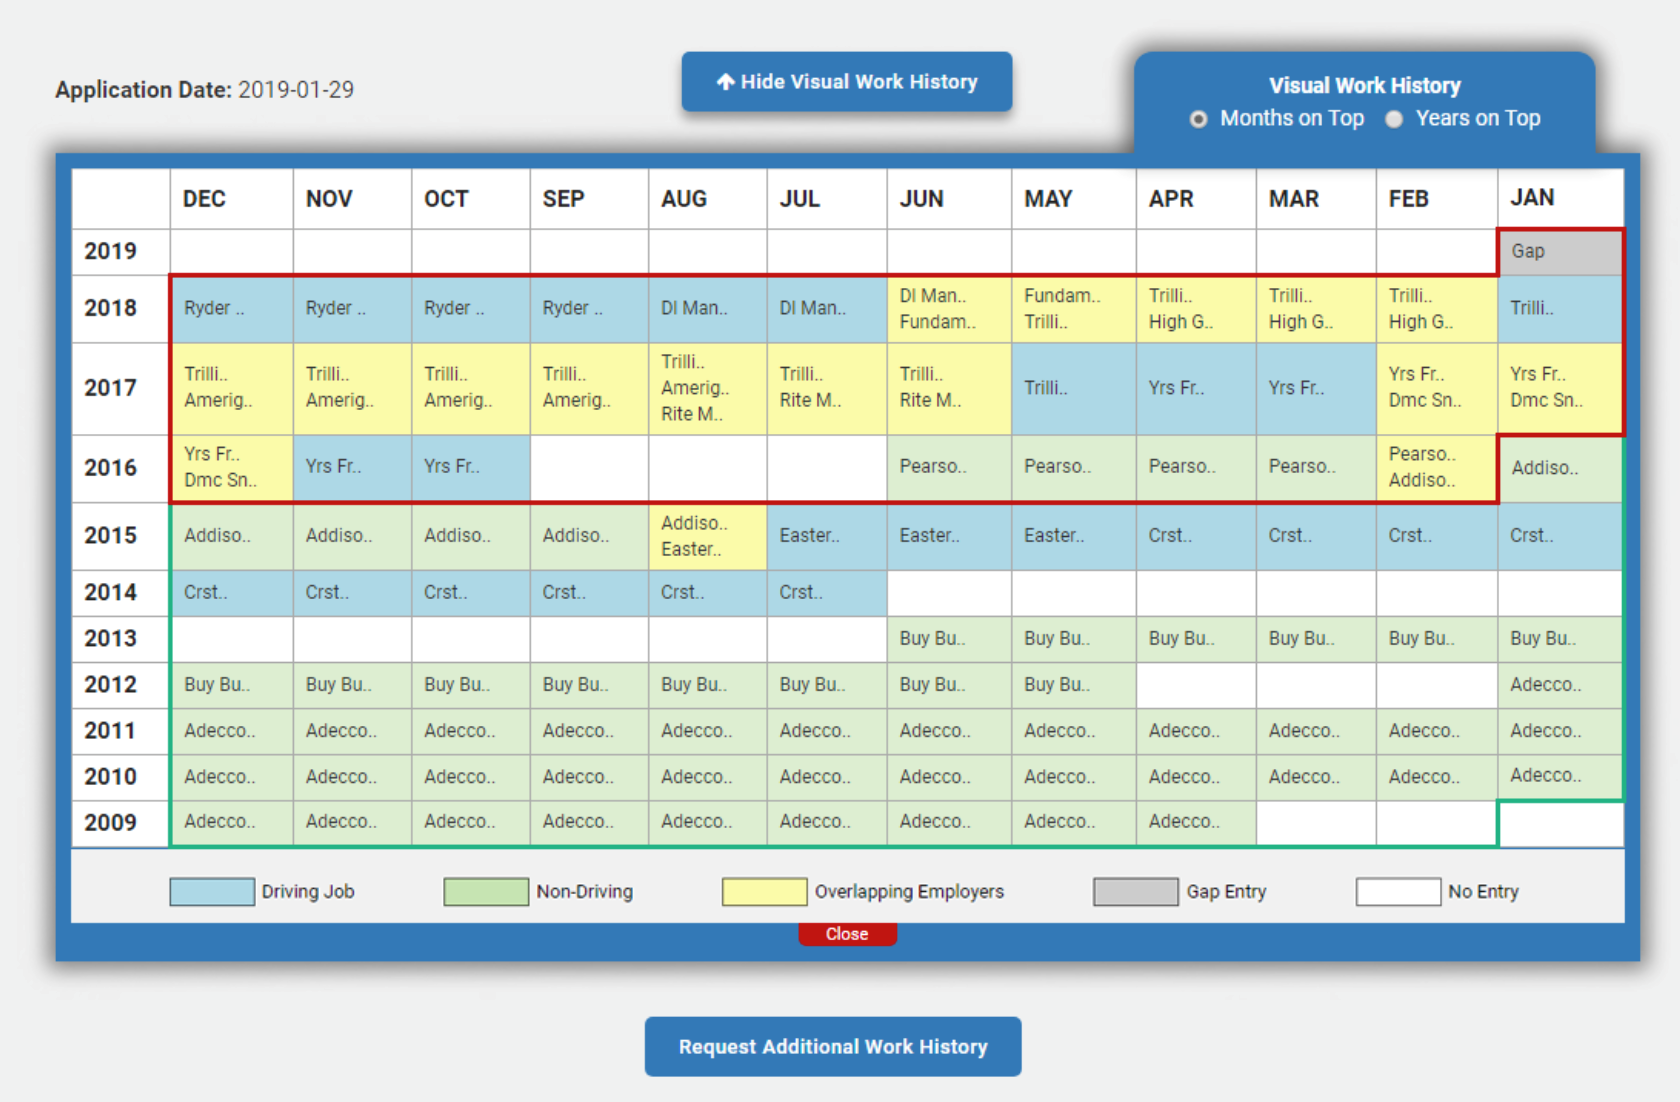Click the No Entry white legend swatch
The image size is (1680, 1102).
(x=1397, y=892)
